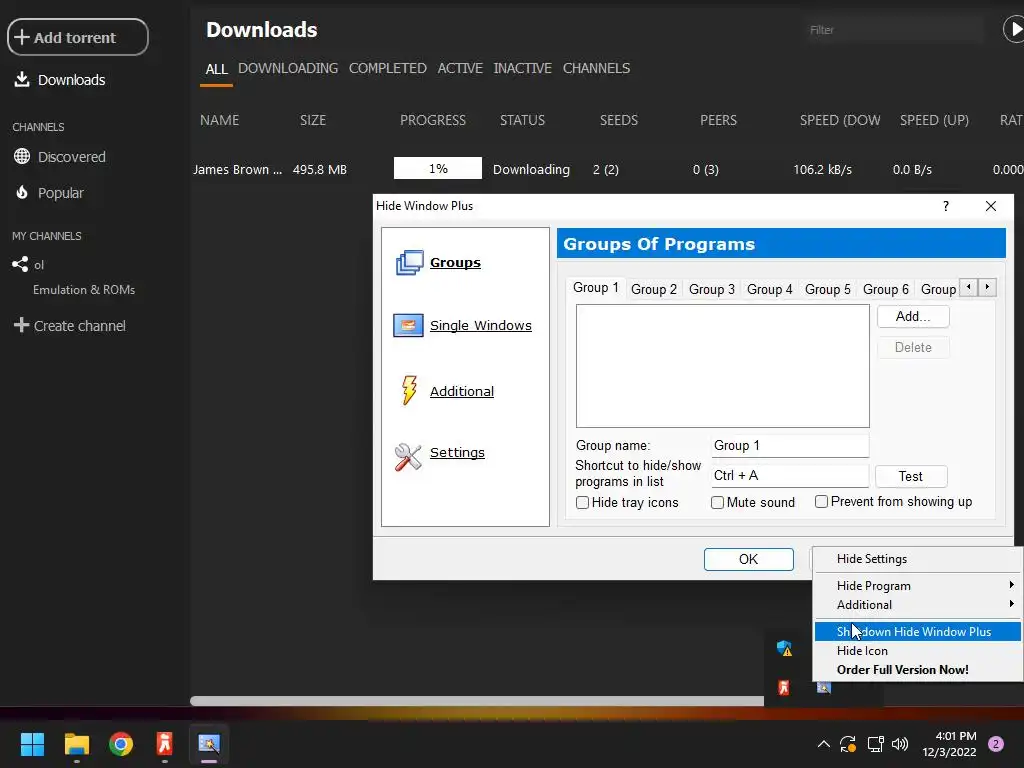1024x768 pixels.
Task: Click the Additional lightning bolt icon
Action: tap(409, 391)
